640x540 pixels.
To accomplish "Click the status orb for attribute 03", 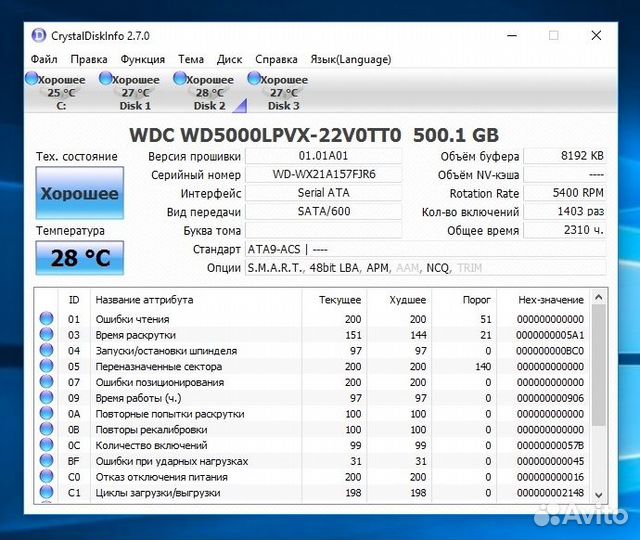I will point(47,334).
